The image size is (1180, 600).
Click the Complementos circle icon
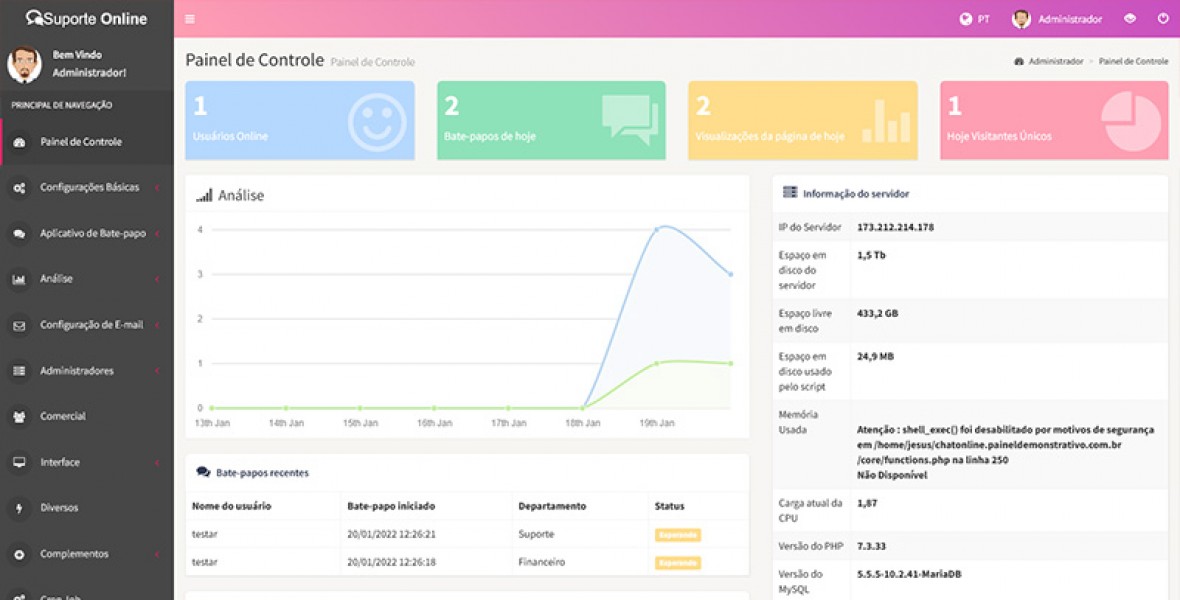point(20,555)
